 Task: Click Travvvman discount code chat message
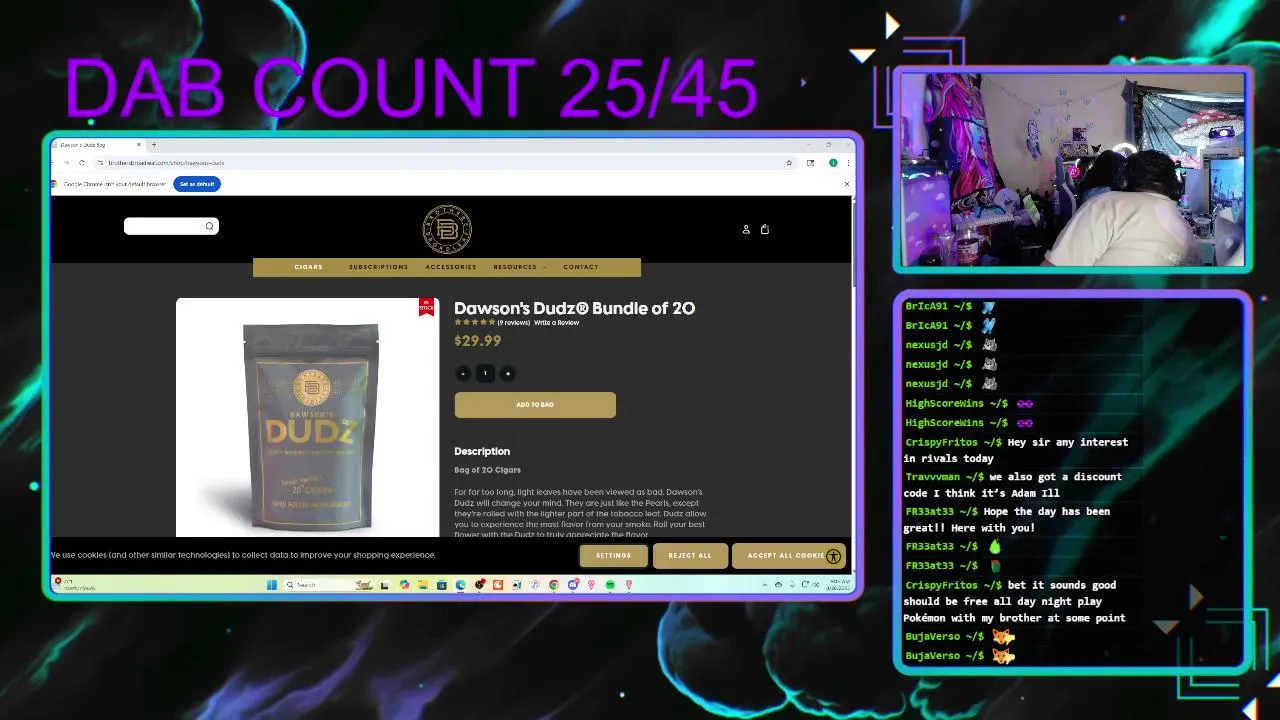(x=1014, y=485)
